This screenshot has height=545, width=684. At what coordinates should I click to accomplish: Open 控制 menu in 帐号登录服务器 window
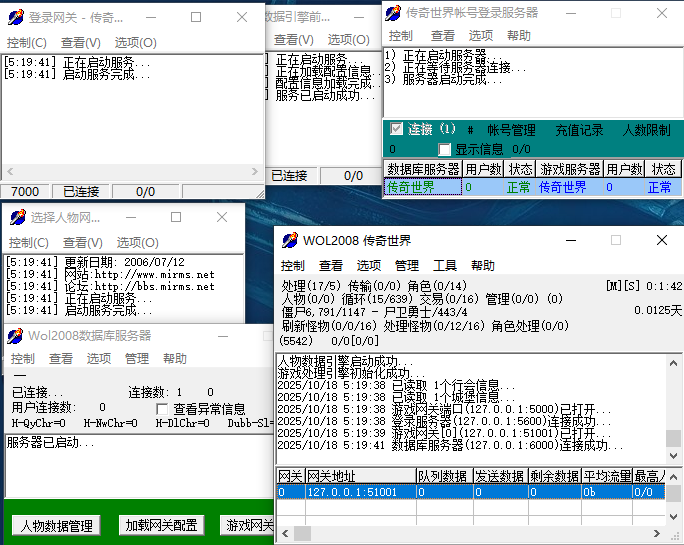point(400,35)
